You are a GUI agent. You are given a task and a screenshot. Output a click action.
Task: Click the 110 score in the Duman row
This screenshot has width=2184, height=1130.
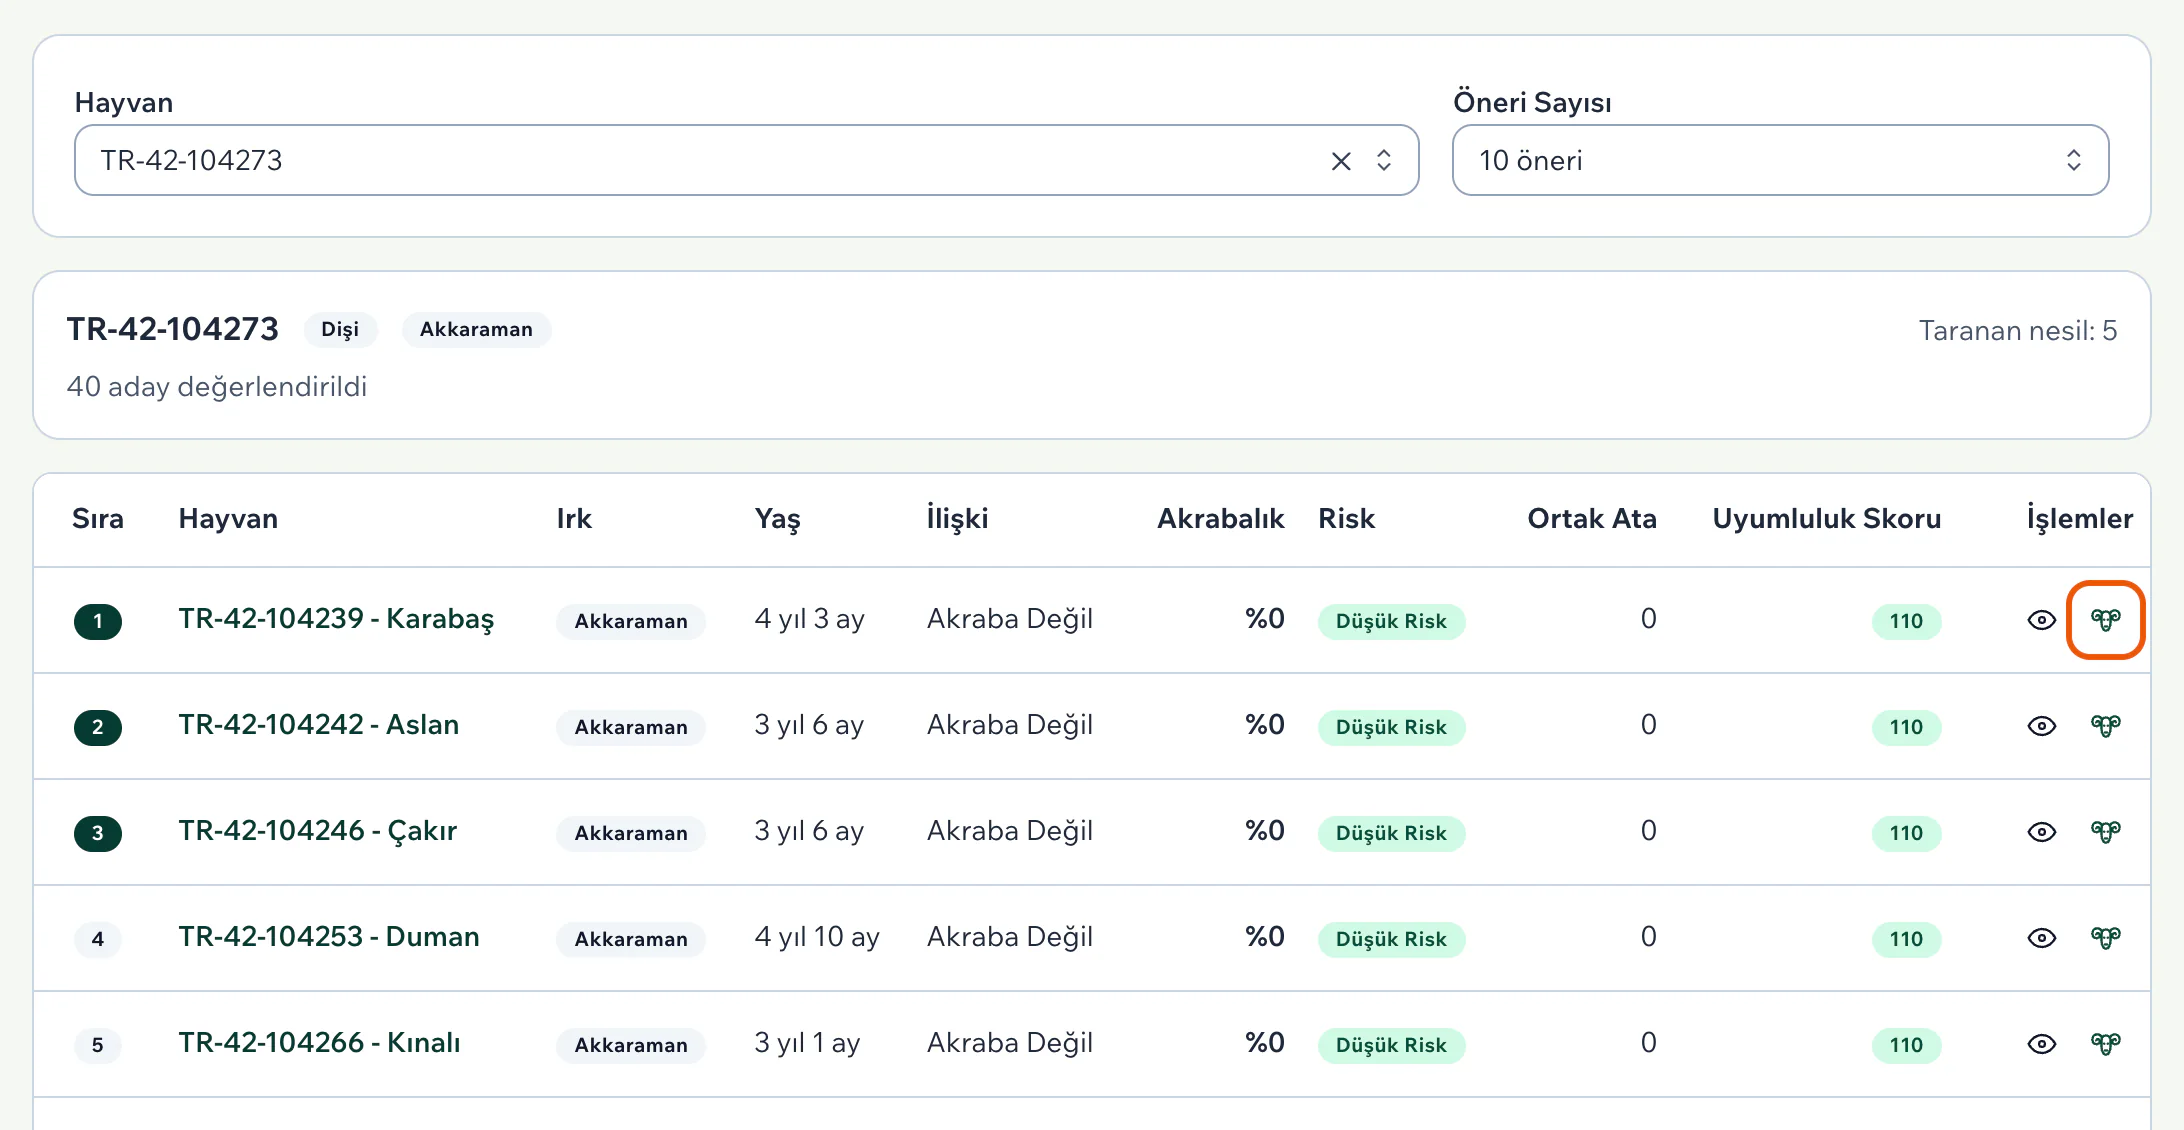point(1906,939)
